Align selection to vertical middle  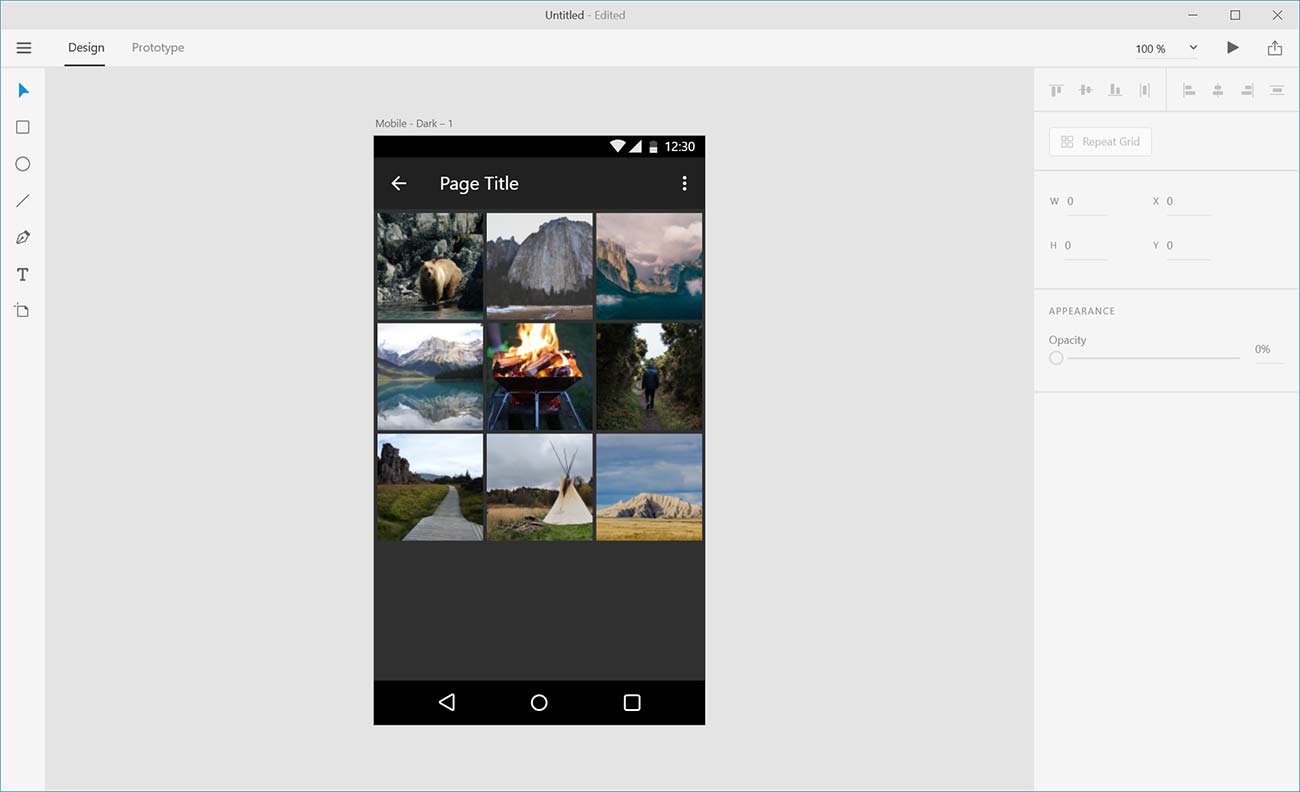pyautogui.click(x=1086, y=90)
